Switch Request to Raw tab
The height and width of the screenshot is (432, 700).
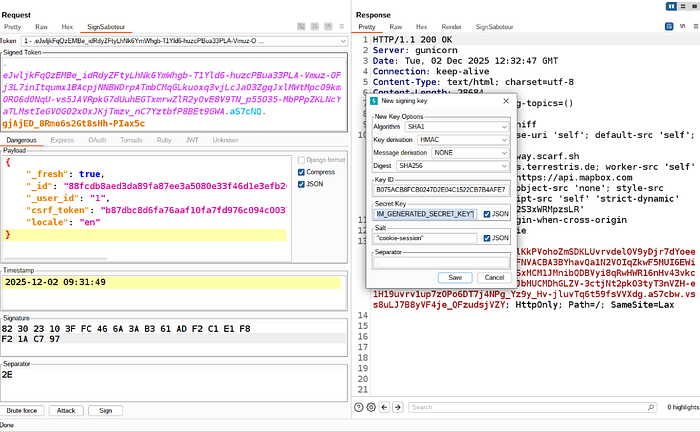click(42, 27)
